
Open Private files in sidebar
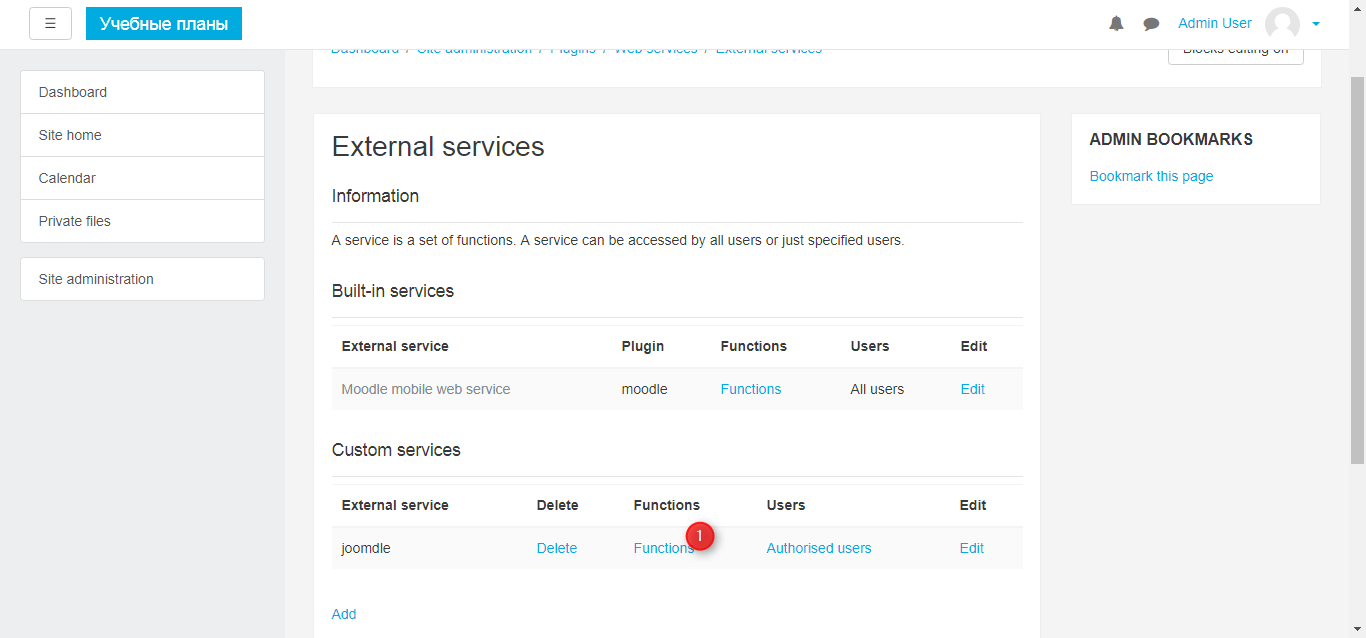coord(75,221)
